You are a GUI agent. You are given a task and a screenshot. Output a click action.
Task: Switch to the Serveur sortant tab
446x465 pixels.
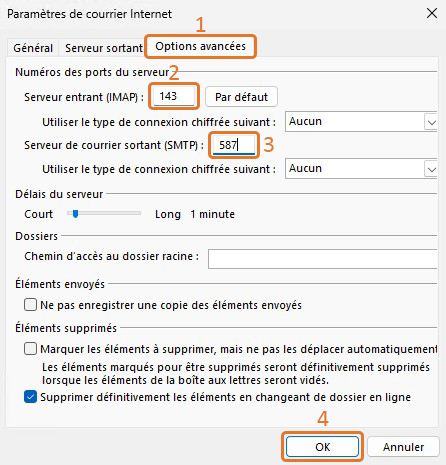[104, 48]
